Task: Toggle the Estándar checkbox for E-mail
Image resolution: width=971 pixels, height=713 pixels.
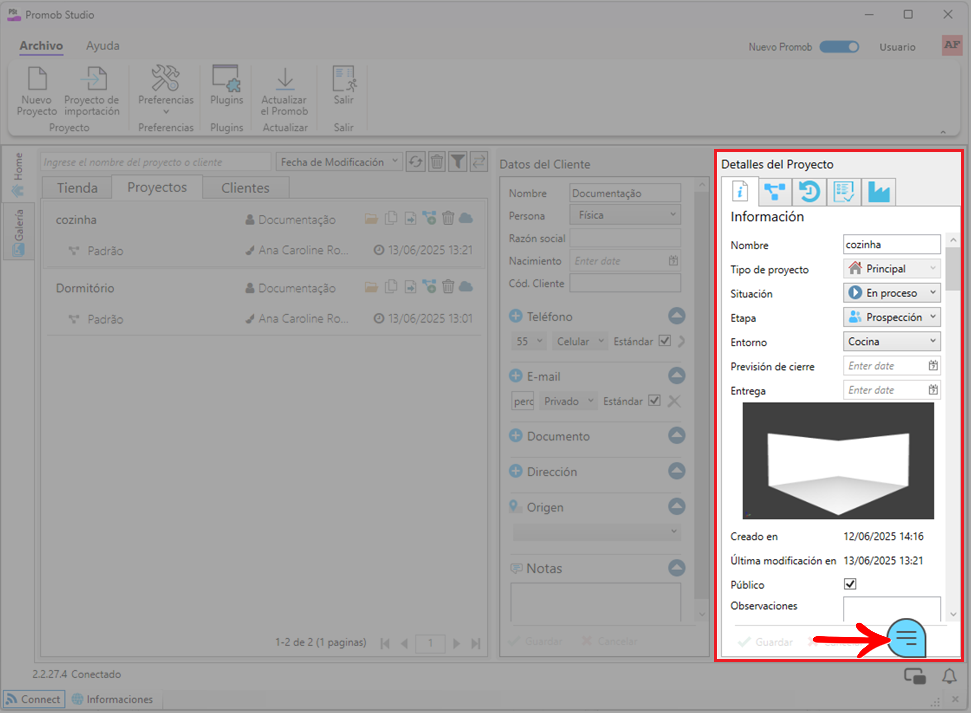Action: pyautogui.click(x=654, y=401)
